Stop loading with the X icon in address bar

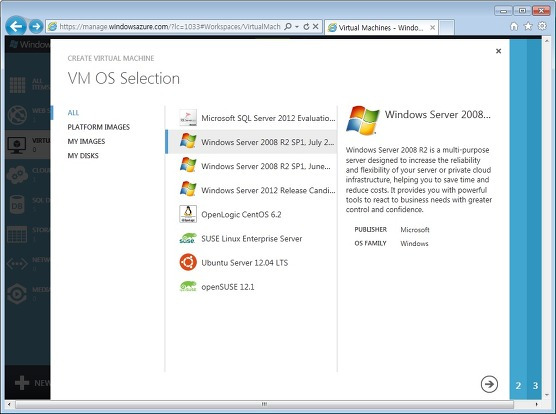(x=315, y=27)
